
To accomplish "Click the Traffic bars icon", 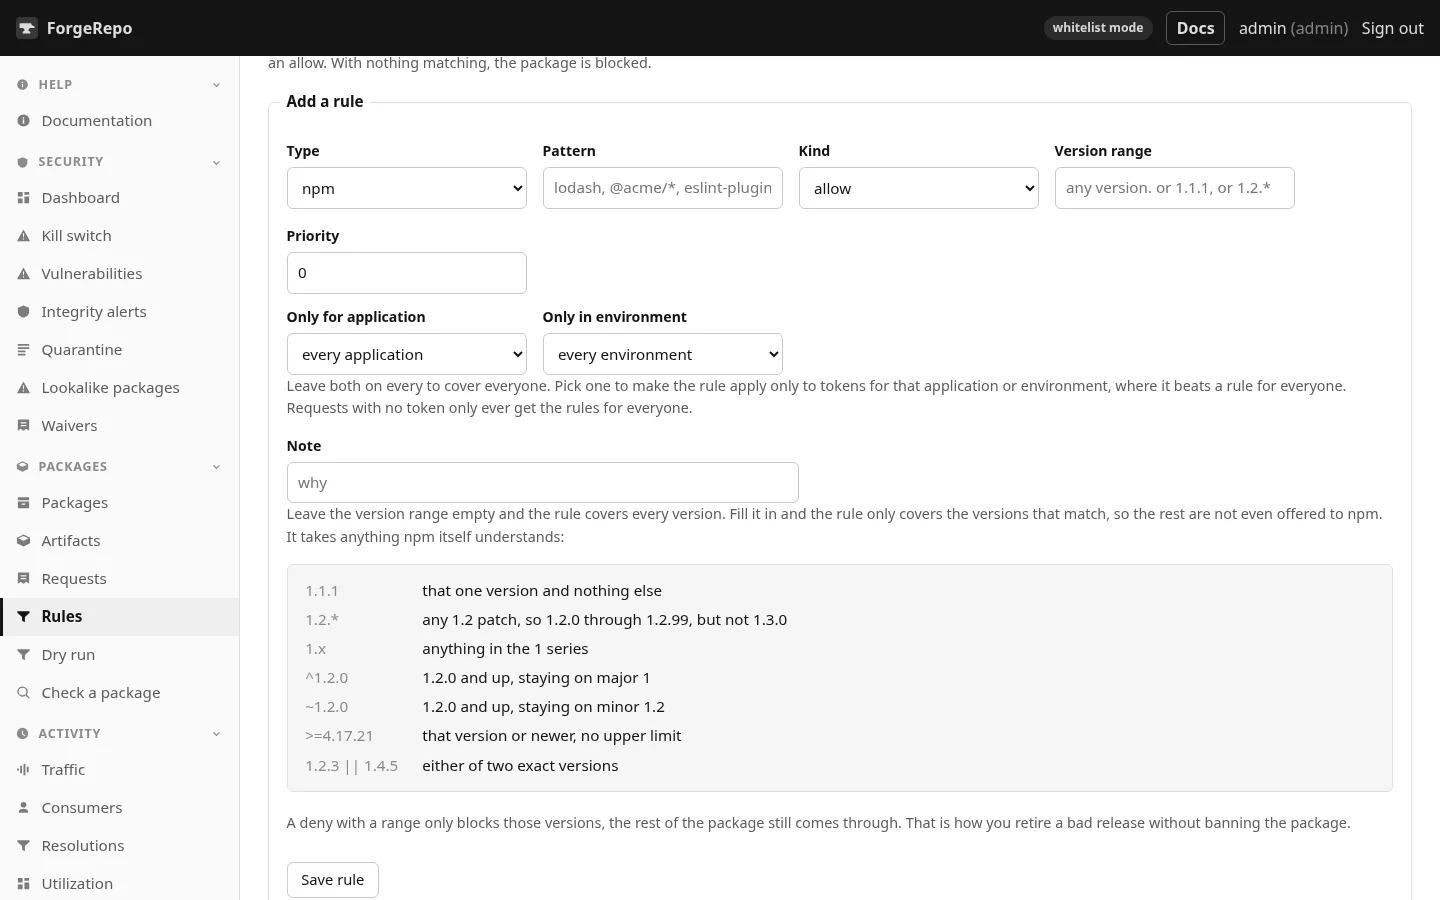I will pos(23,770).
